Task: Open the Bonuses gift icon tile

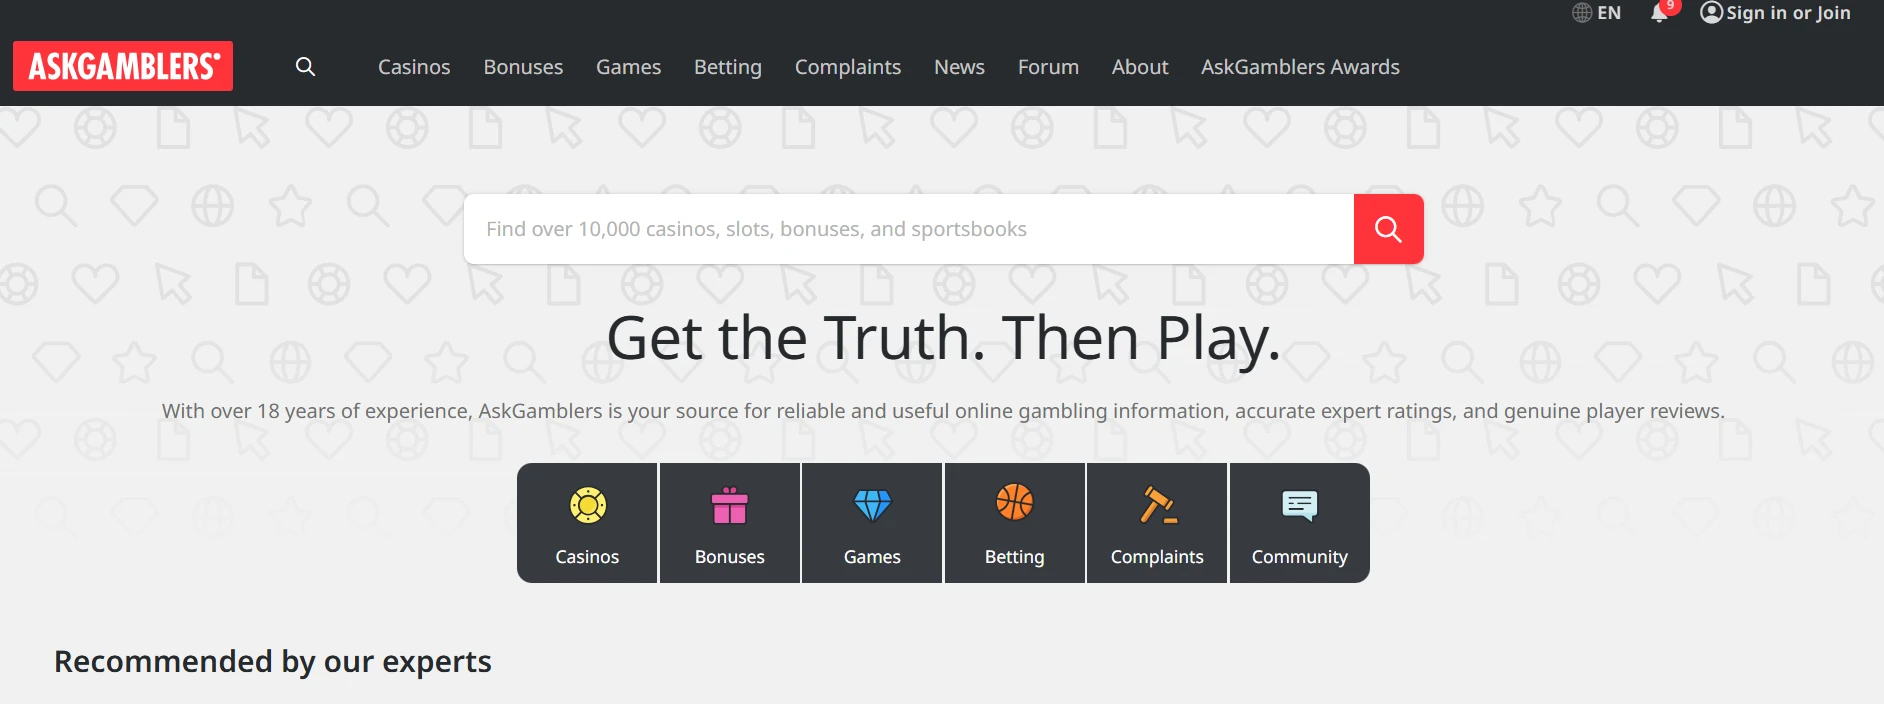Action: (x=730, y=523)
